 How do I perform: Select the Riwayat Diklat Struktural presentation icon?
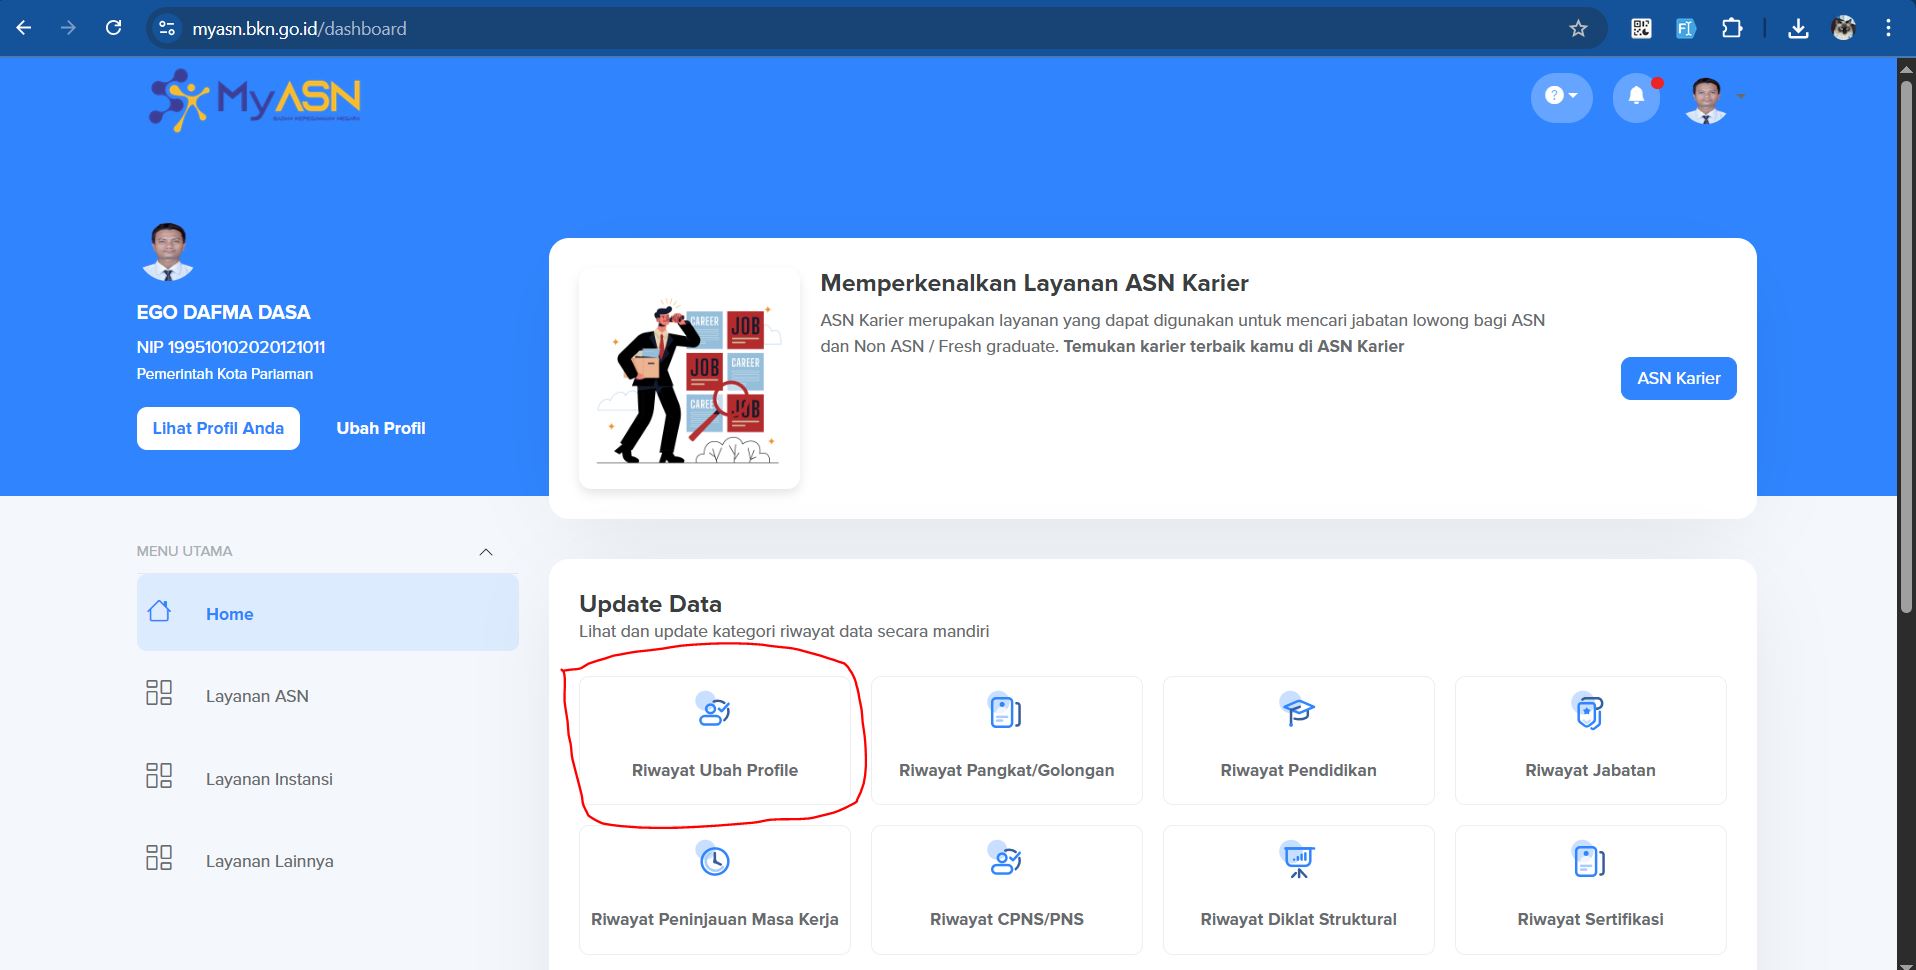tap(1298, 860)
